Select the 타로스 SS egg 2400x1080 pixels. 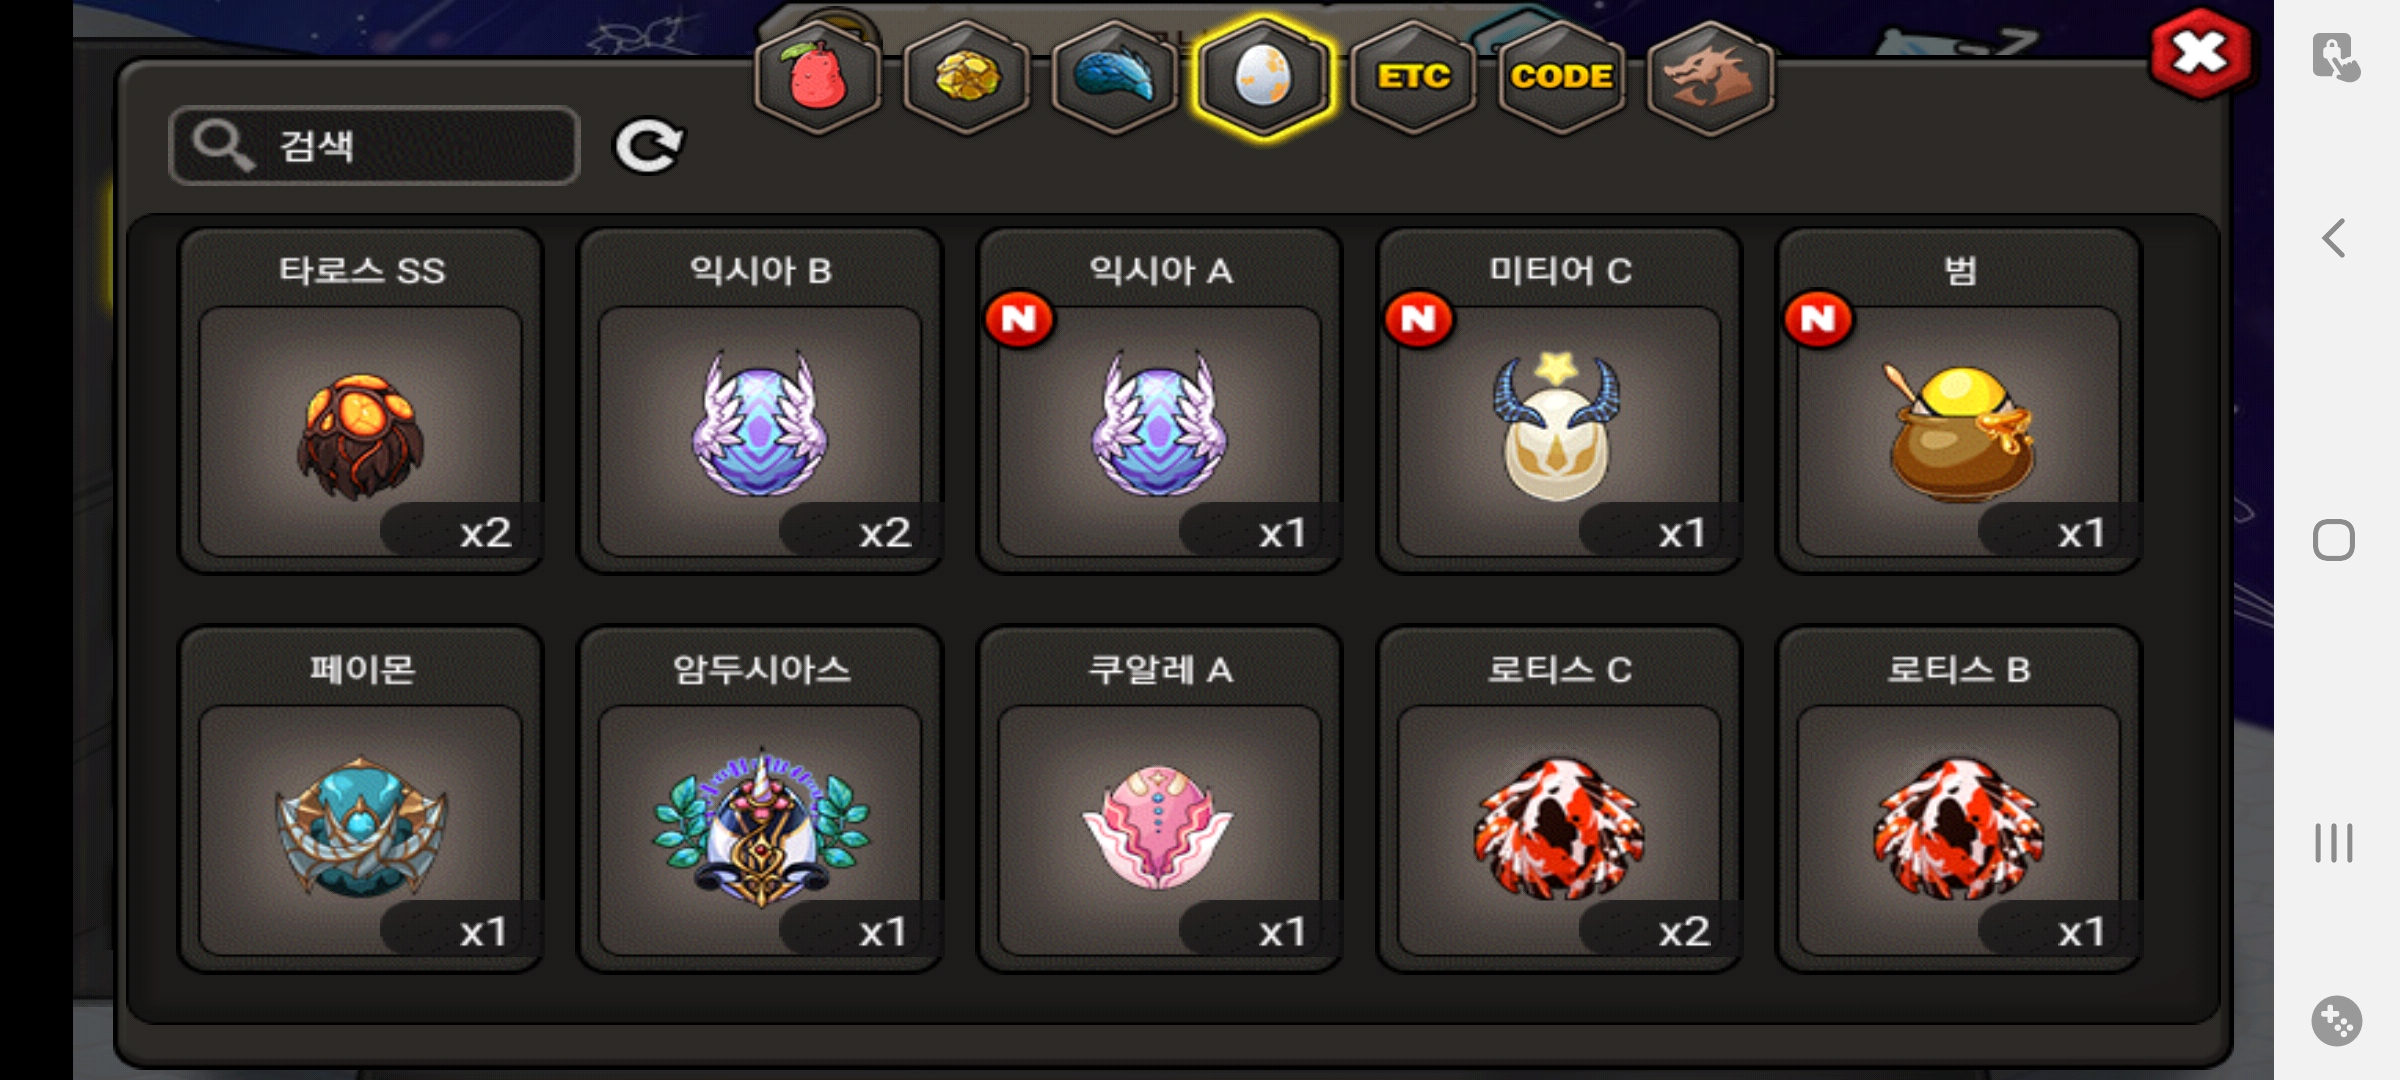pyautogui.click(x=361, y=400)
